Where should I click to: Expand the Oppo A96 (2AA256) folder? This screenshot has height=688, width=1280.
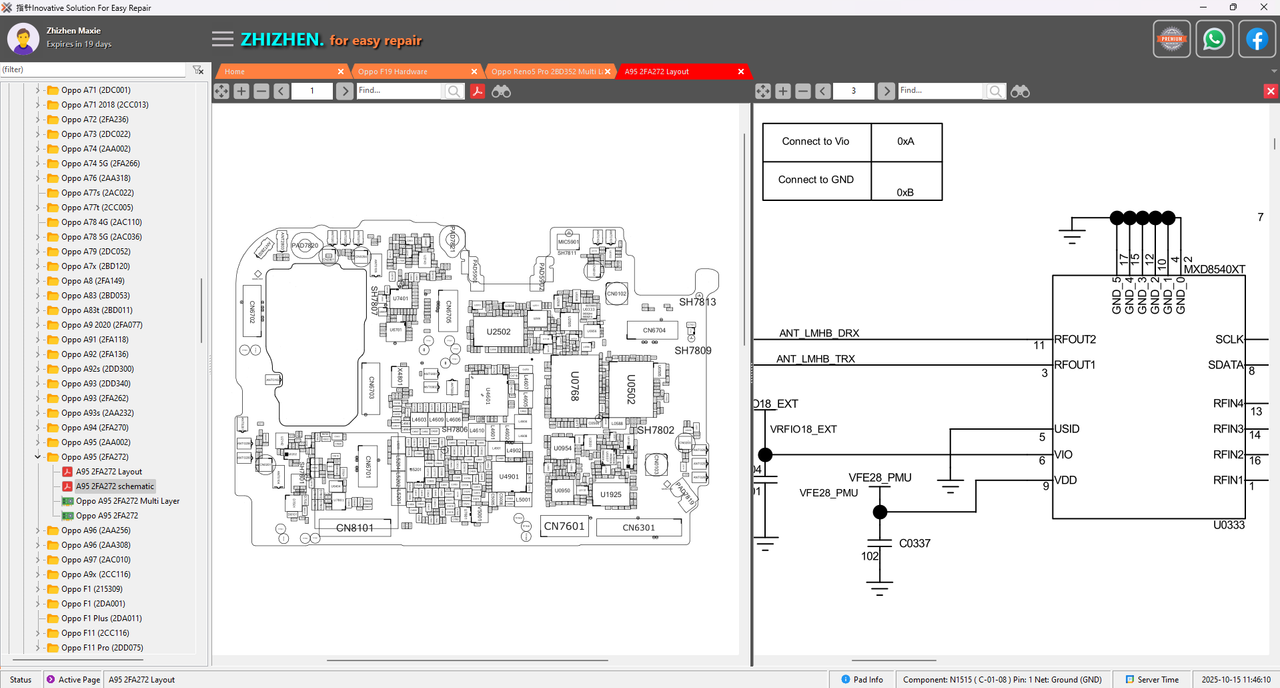38,530
